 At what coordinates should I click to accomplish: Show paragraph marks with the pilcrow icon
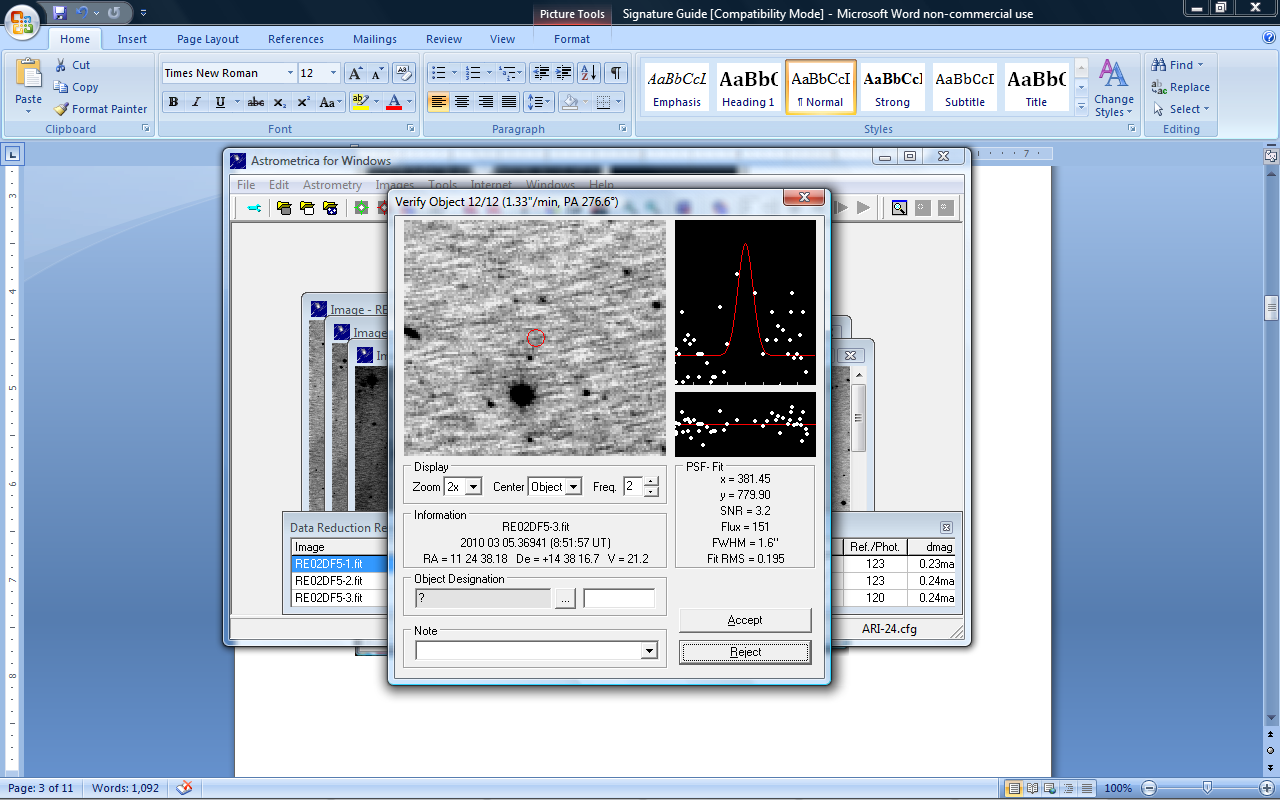[616, 73]
